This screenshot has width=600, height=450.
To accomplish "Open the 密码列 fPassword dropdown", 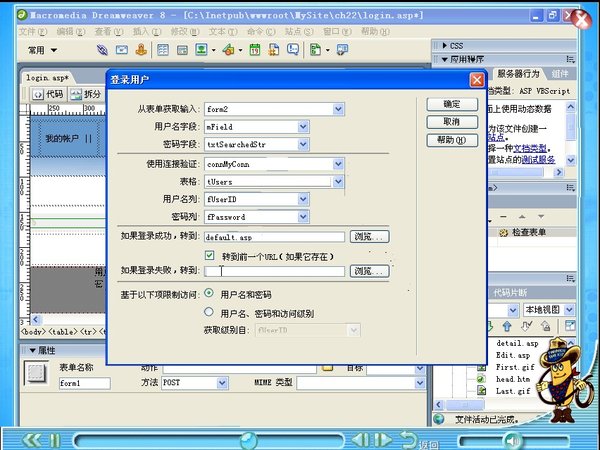I will pyautogui.click(x=303, y=216).
